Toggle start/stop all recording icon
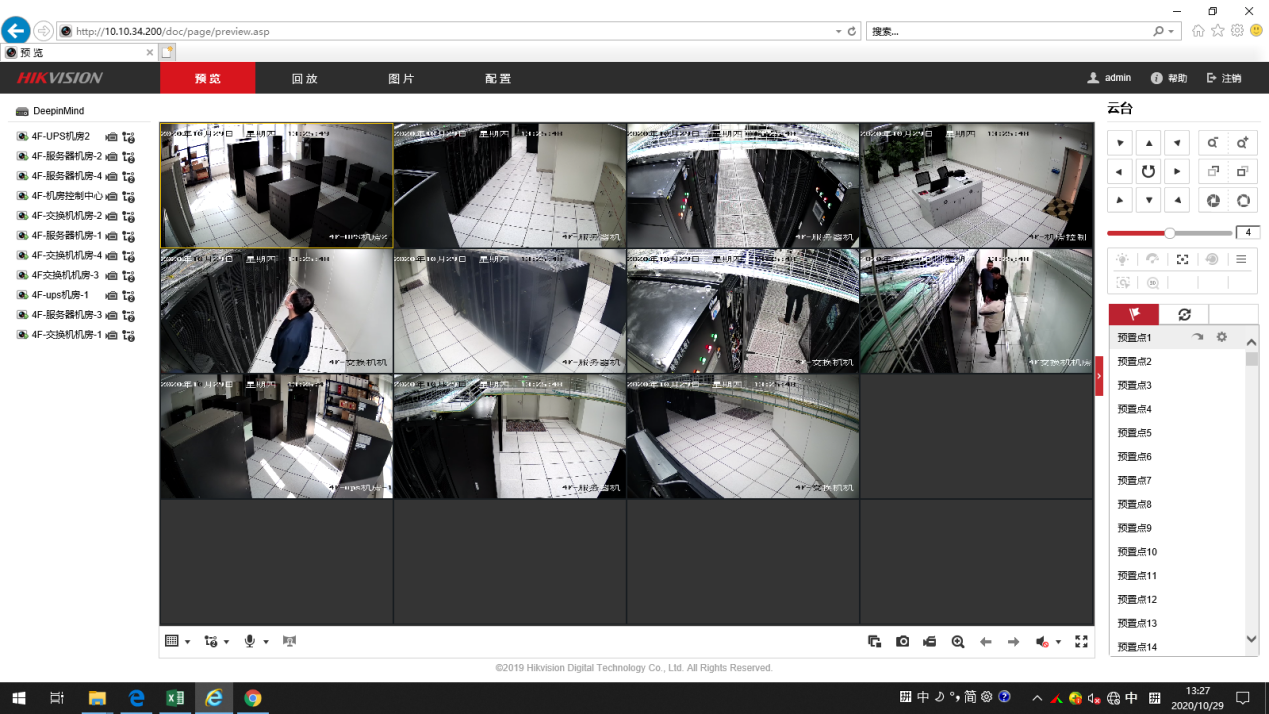The height and width of the screenshot is (714, 1269). [x=929, y=642]
